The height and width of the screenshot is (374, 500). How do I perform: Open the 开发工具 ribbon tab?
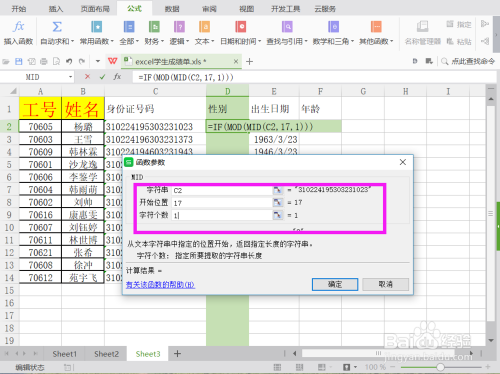coord(285,9)
